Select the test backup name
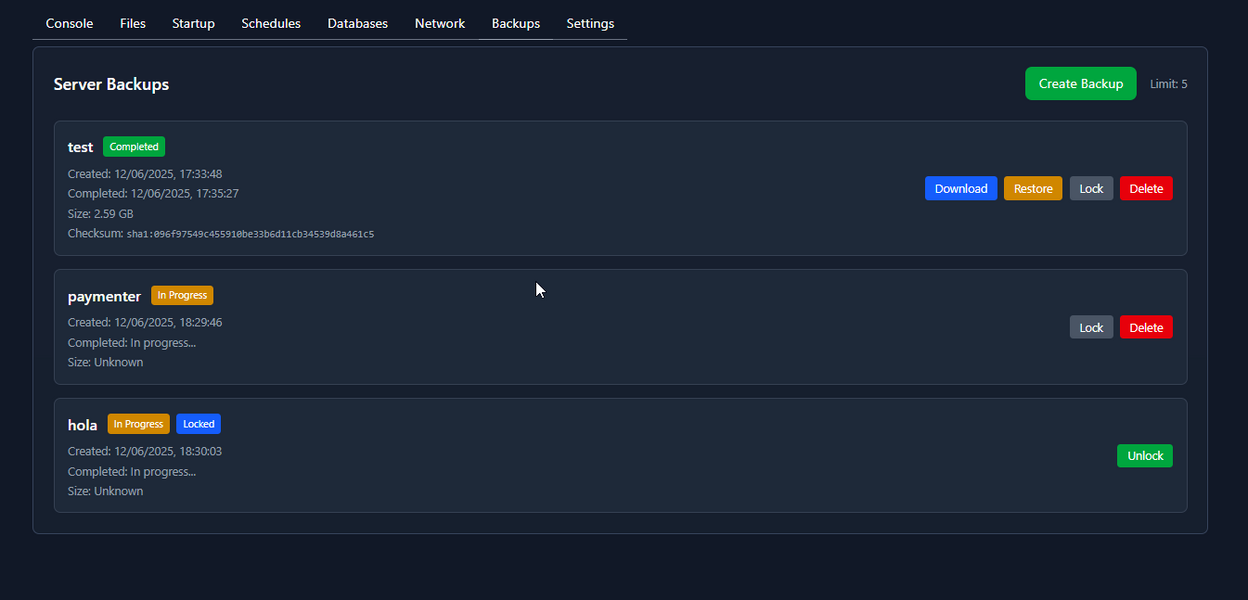 pyautogui.click(x=80, y=147)
